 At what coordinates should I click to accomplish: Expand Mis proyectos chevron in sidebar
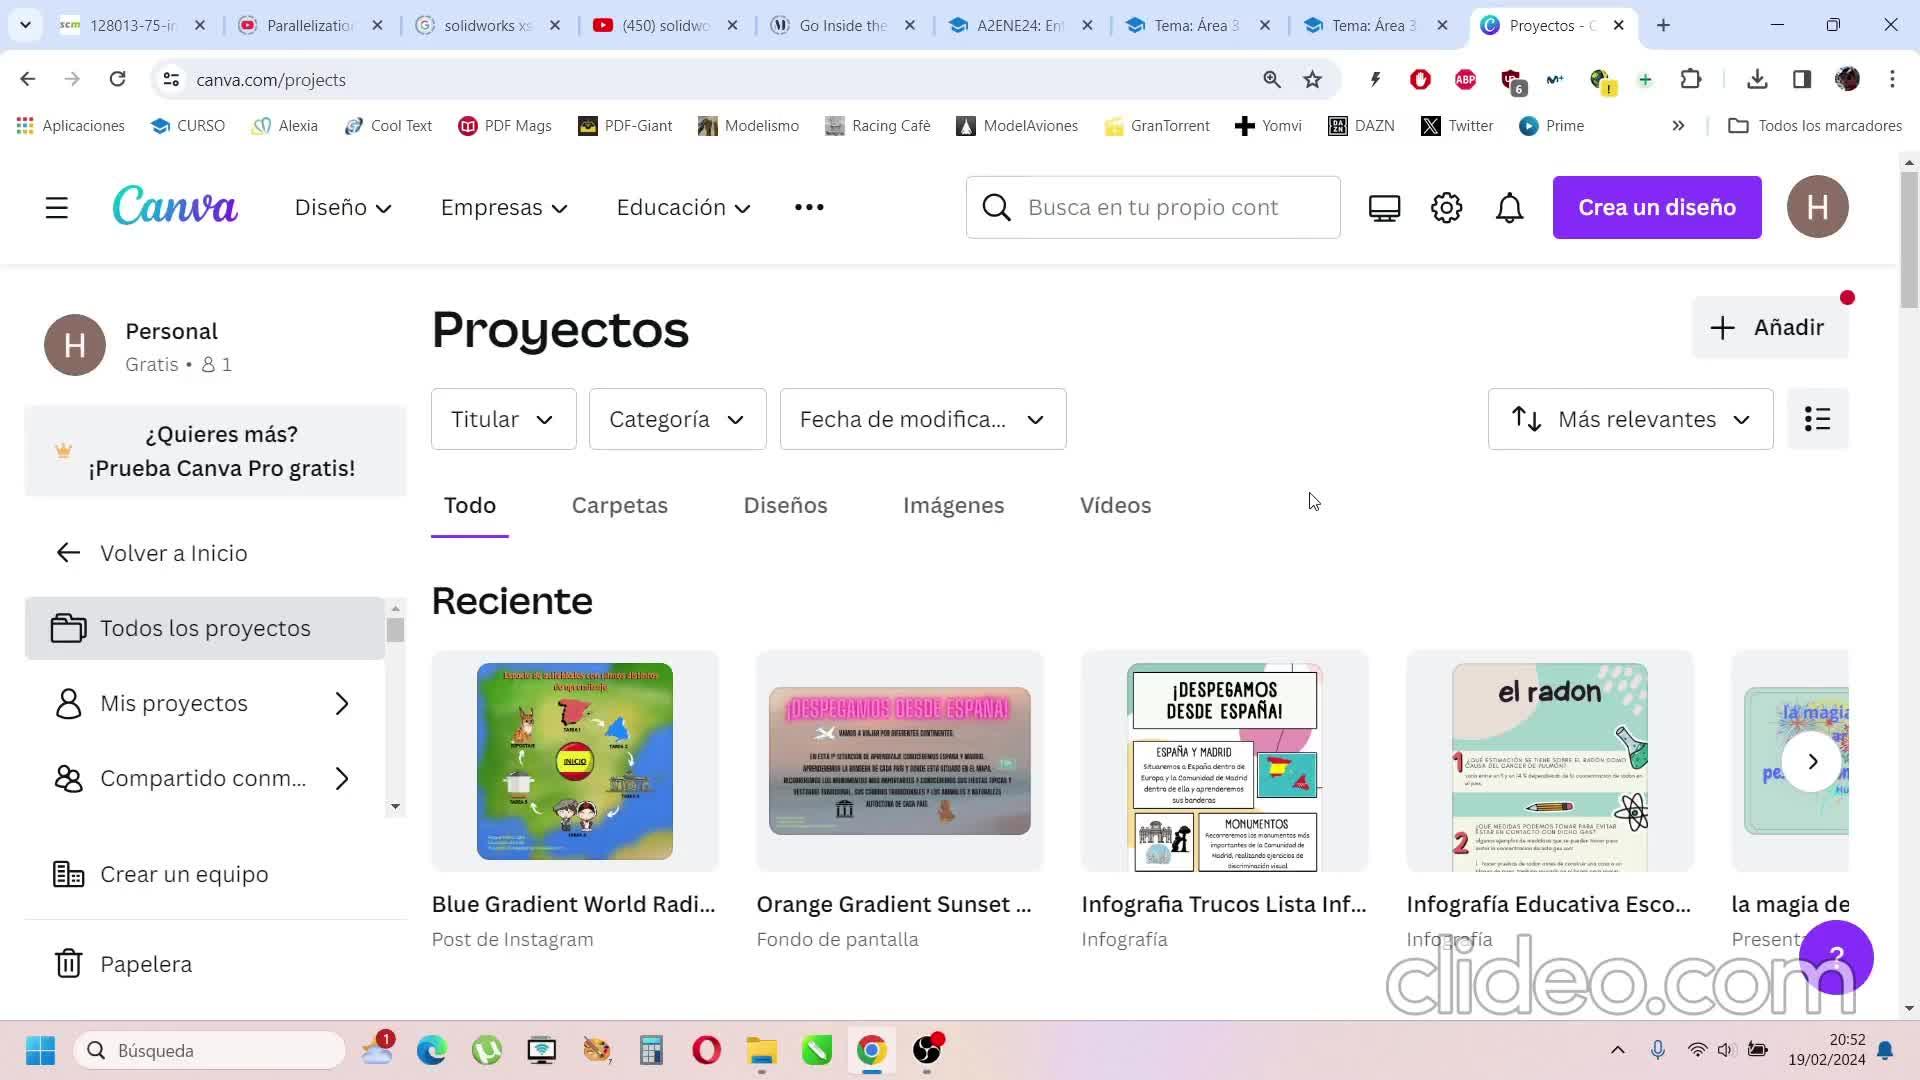click(342, 704)
